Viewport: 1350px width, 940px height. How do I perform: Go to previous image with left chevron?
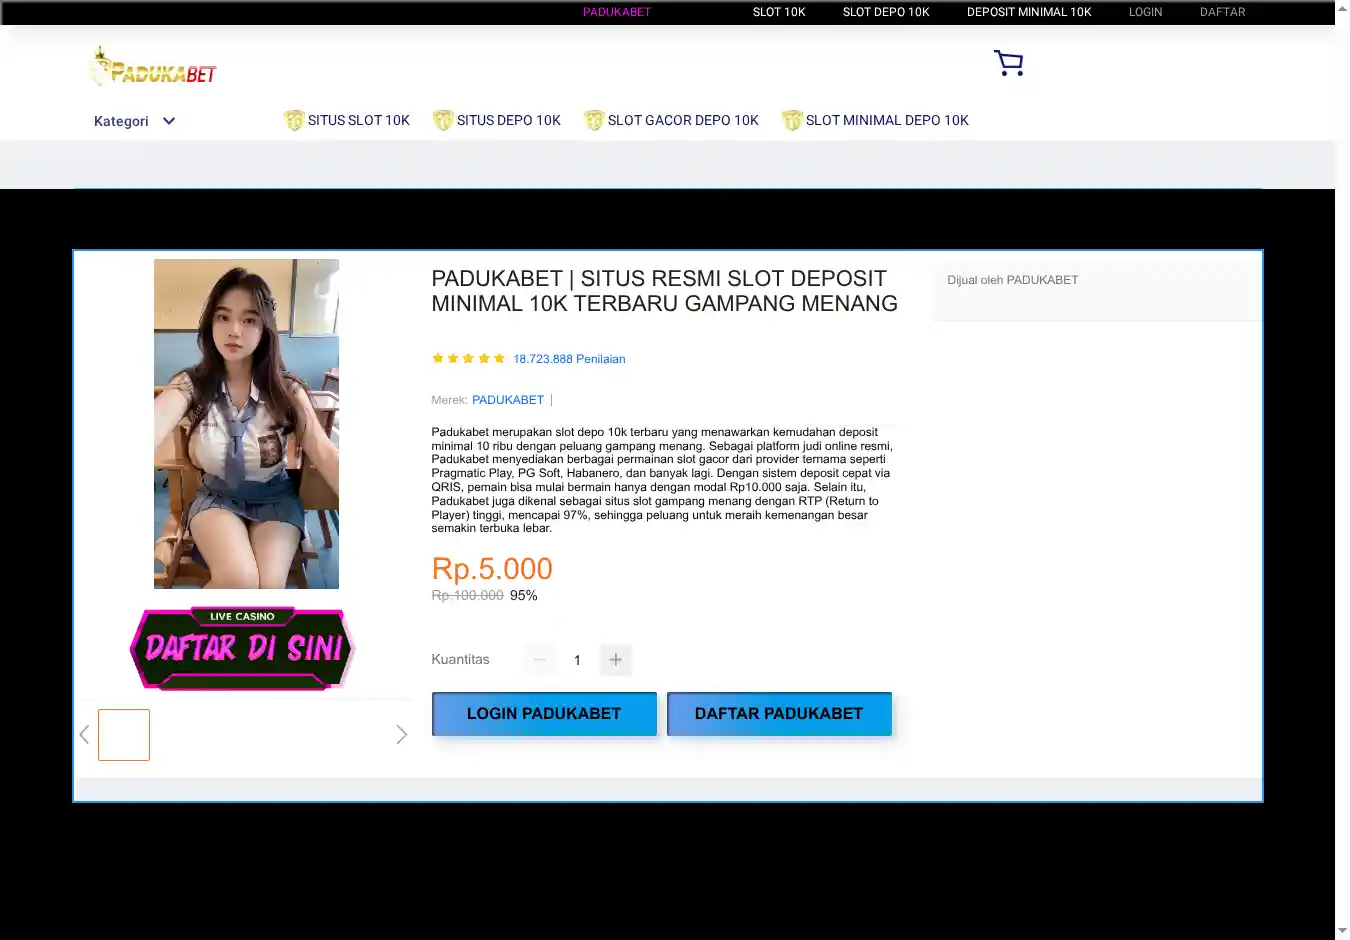pyautogui.click(x=85, y=735)
